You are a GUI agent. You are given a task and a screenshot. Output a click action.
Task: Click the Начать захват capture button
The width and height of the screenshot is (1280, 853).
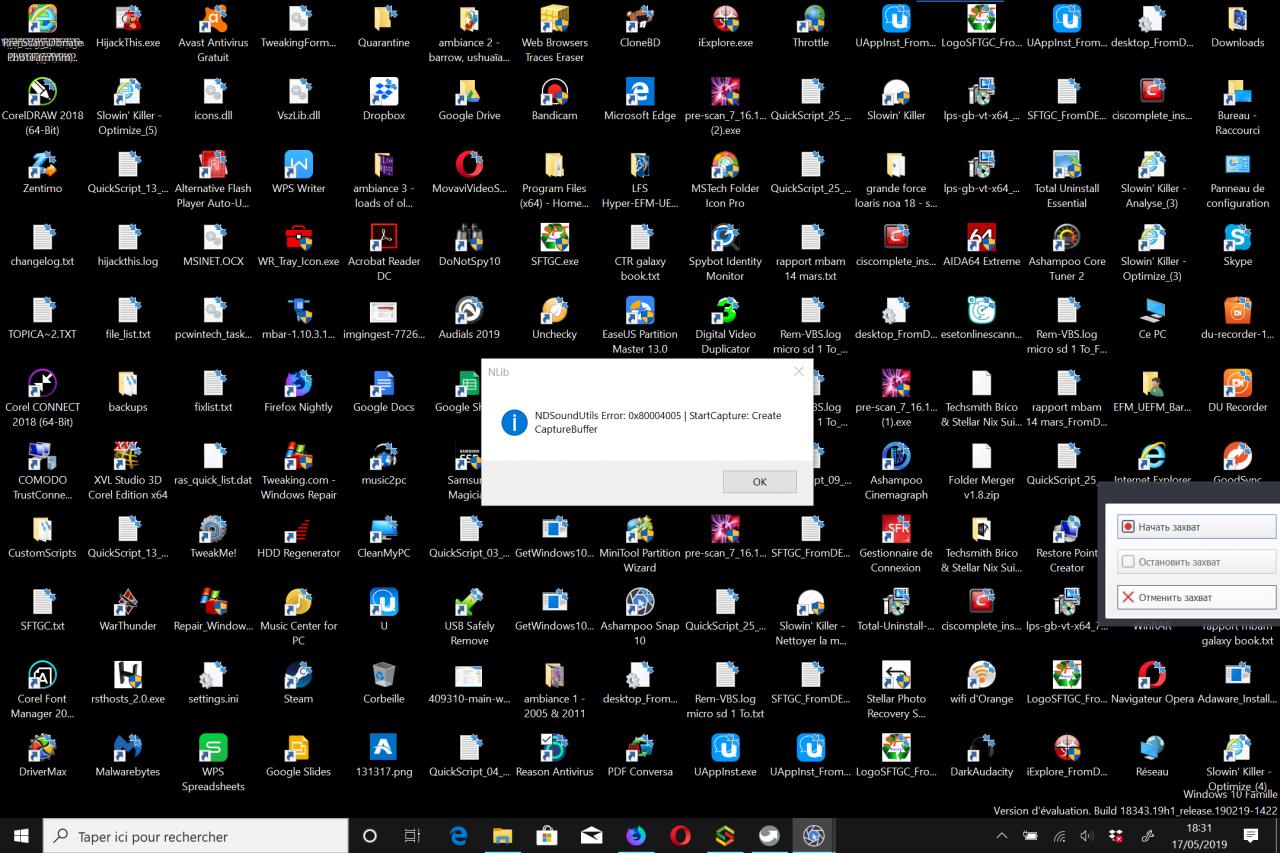[x=1196, y=526]
